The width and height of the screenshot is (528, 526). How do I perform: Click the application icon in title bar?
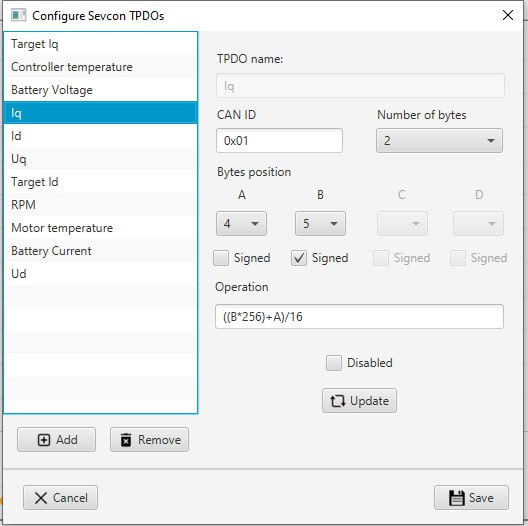(x=19, y=15)
